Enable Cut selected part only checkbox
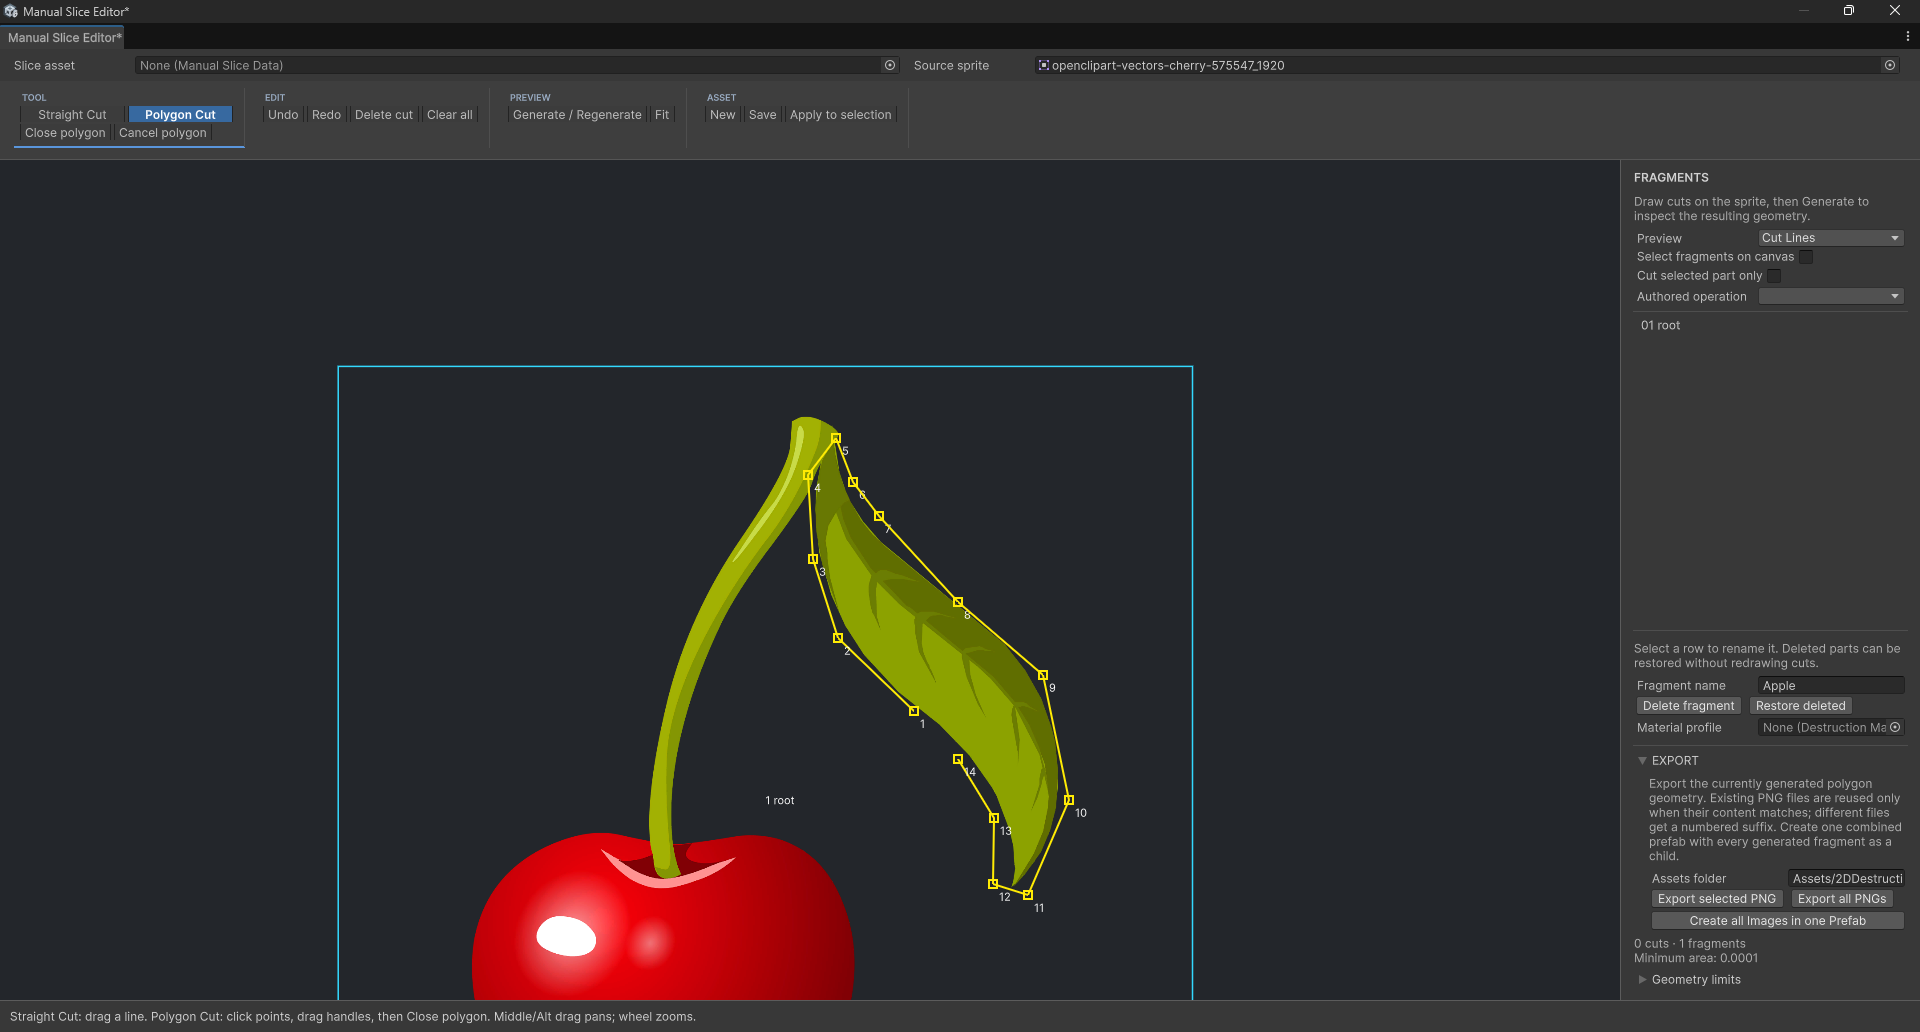The image size is (1920, 1032). pyautogui.click(x=1774, y=276)
